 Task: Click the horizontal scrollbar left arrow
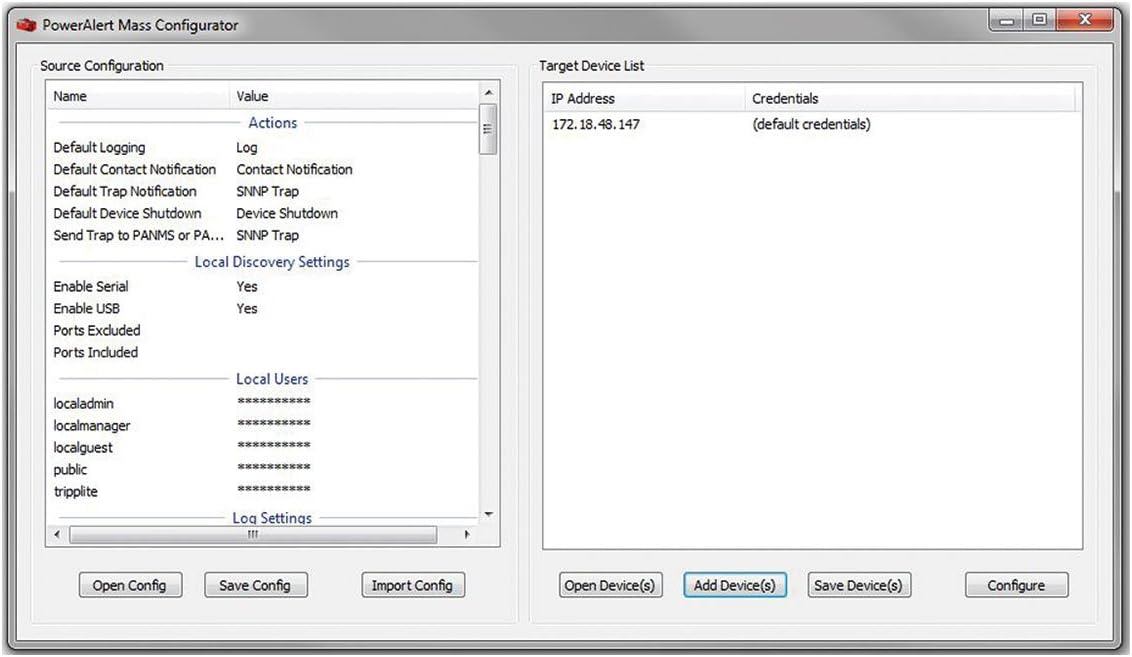[x=57, y=535]
